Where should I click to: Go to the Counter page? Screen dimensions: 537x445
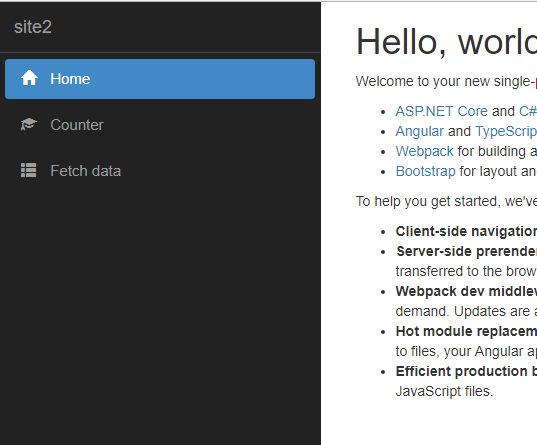point(160,125)
